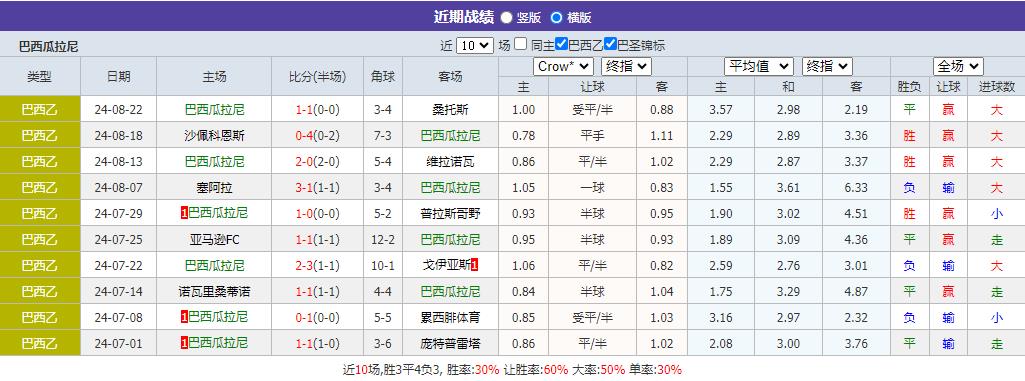This screenshot has width=1025, height=381.
Task: Click away team 普拉斯哥野
Action: [x=451, y=214]
